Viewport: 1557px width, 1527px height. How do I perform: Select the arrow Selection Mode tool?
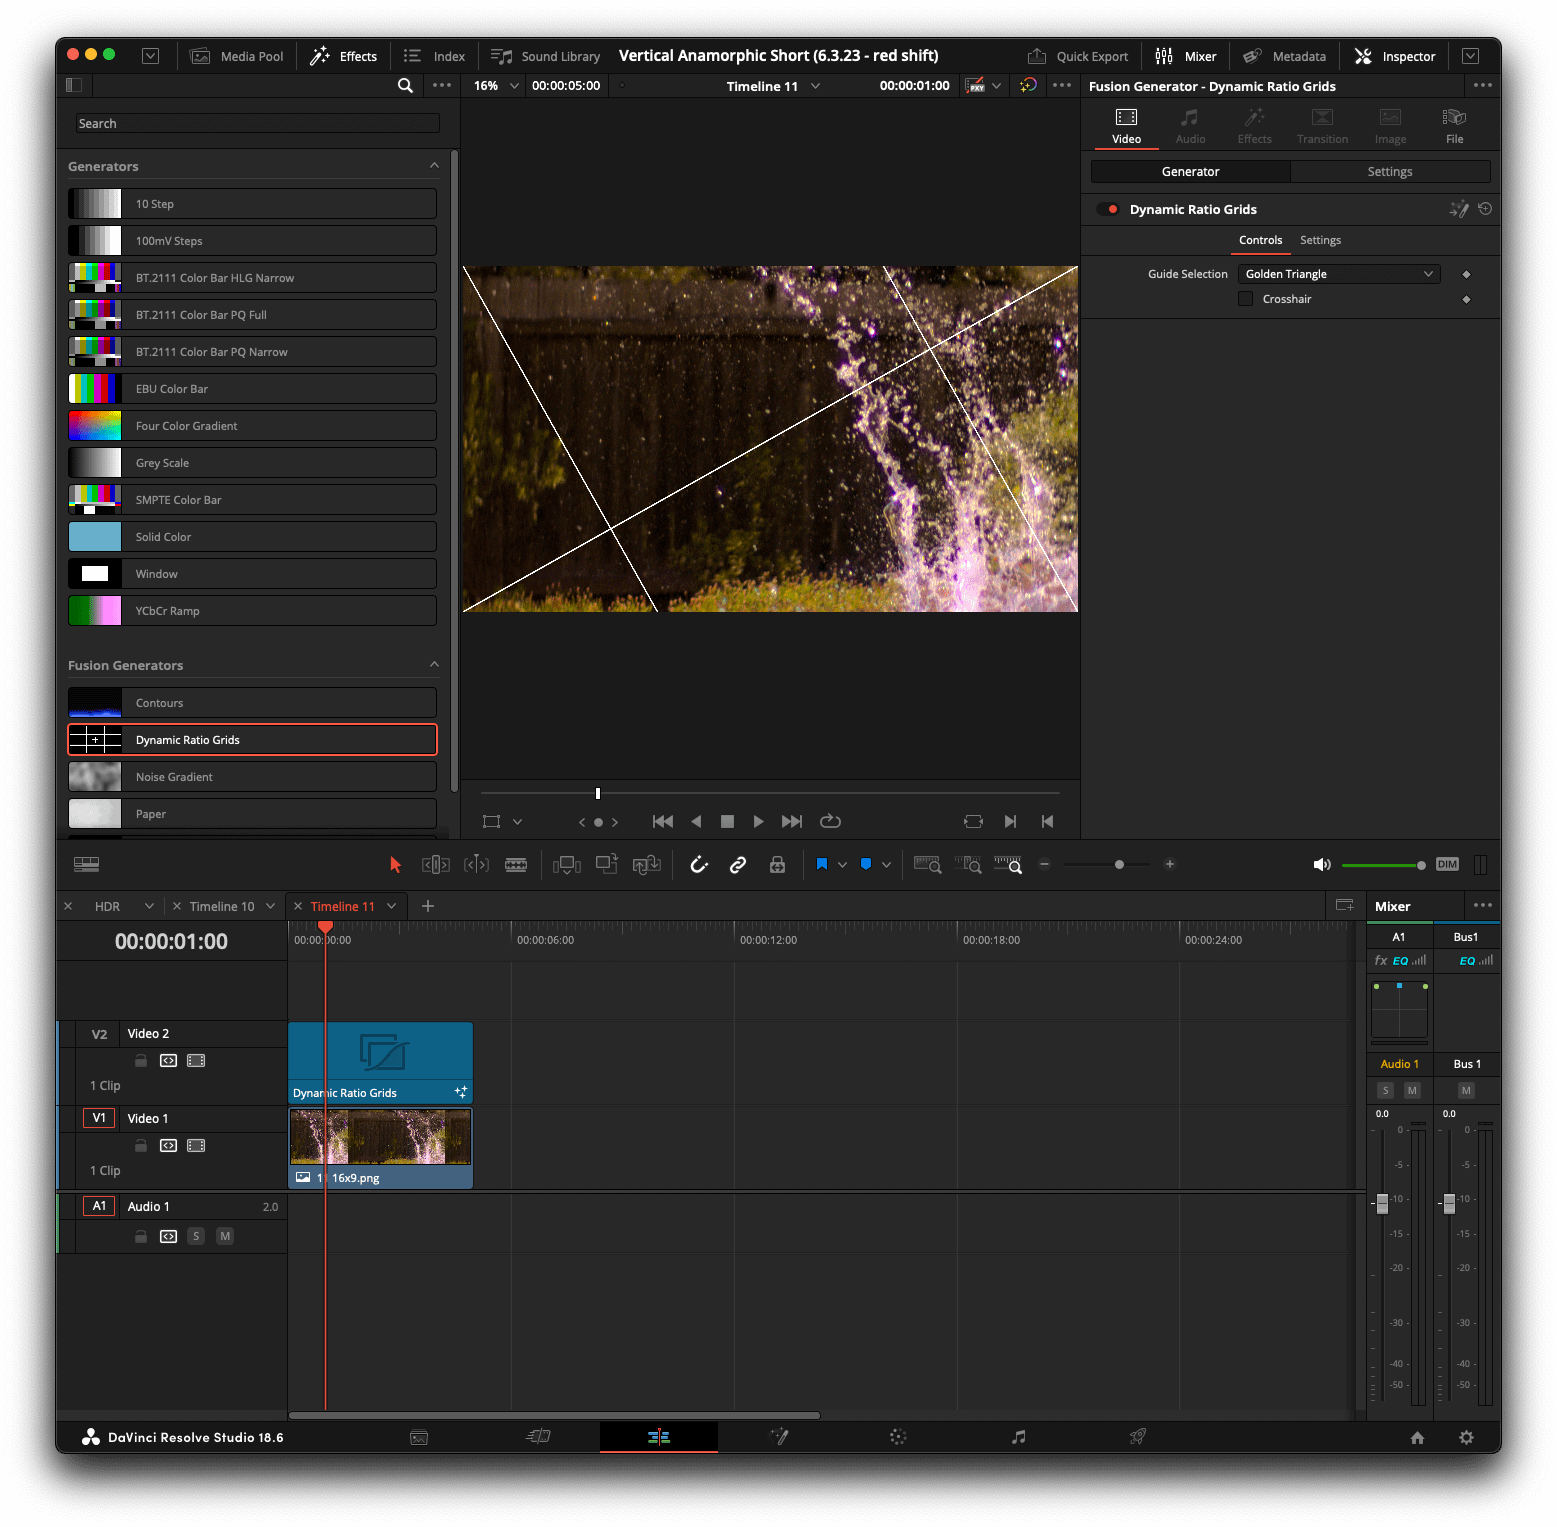pyautogui.click(x=395, y=865)
